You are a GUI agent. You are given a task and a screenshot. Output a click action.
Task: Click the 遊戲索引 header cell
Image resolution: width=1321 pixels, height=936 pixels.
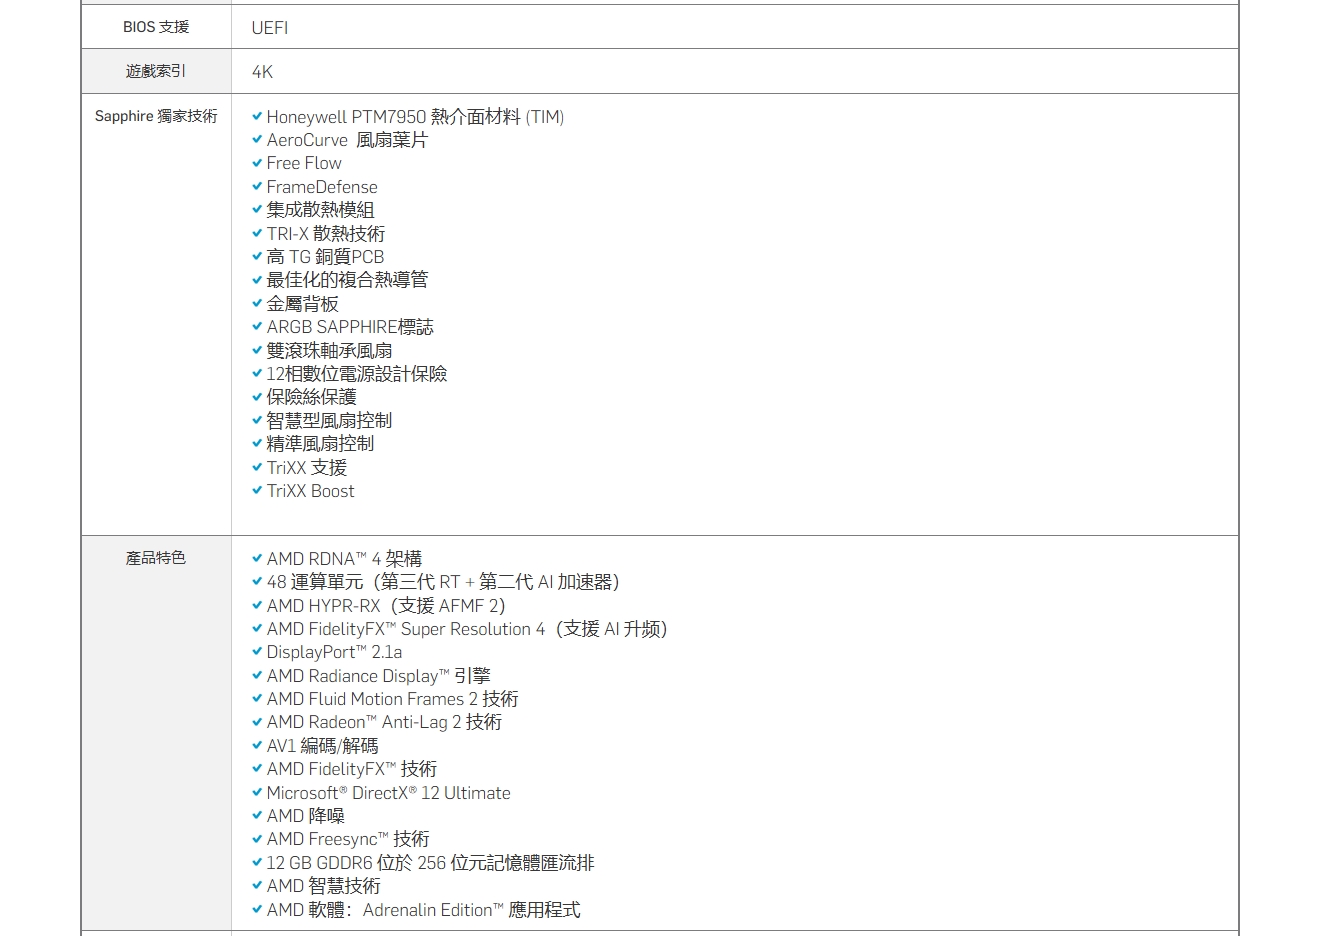[x=156, y=71]
